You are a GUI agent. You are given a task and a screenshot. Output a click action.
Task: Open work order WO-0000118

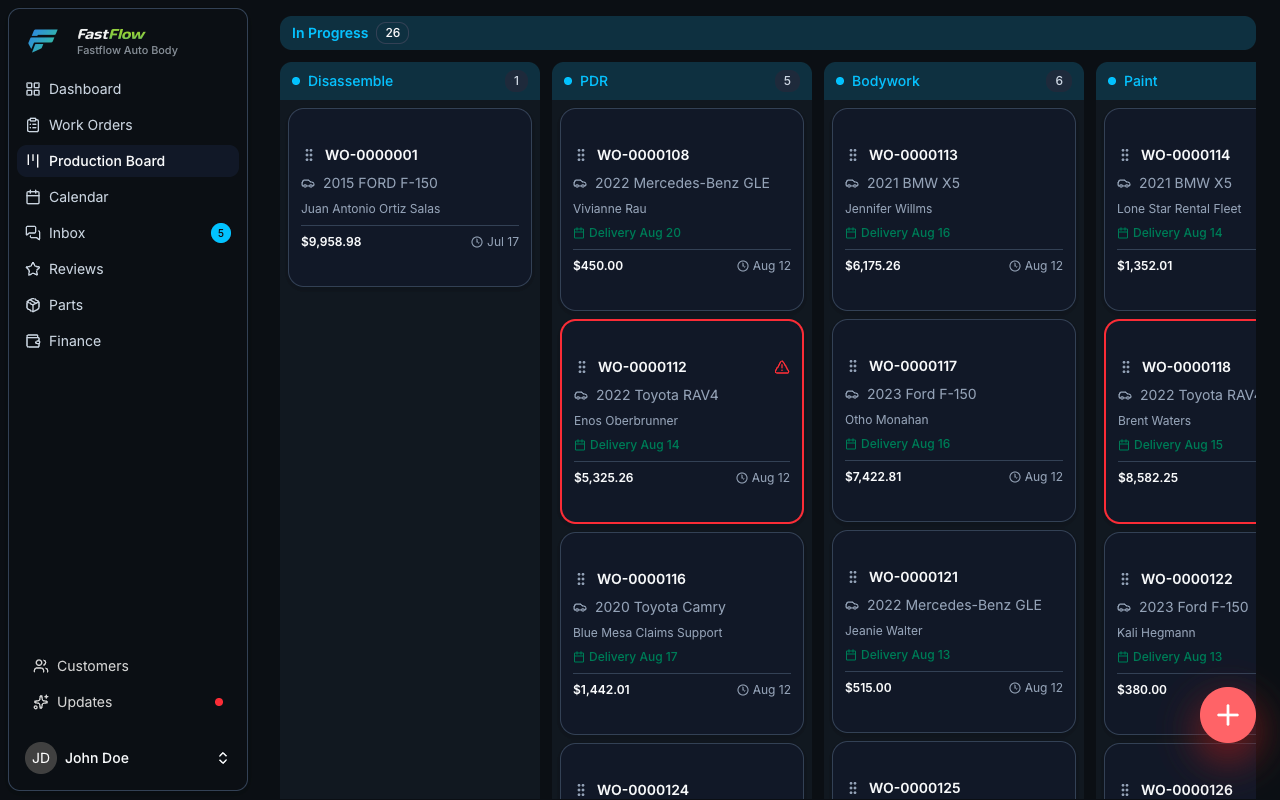(x=1186, y=367)
